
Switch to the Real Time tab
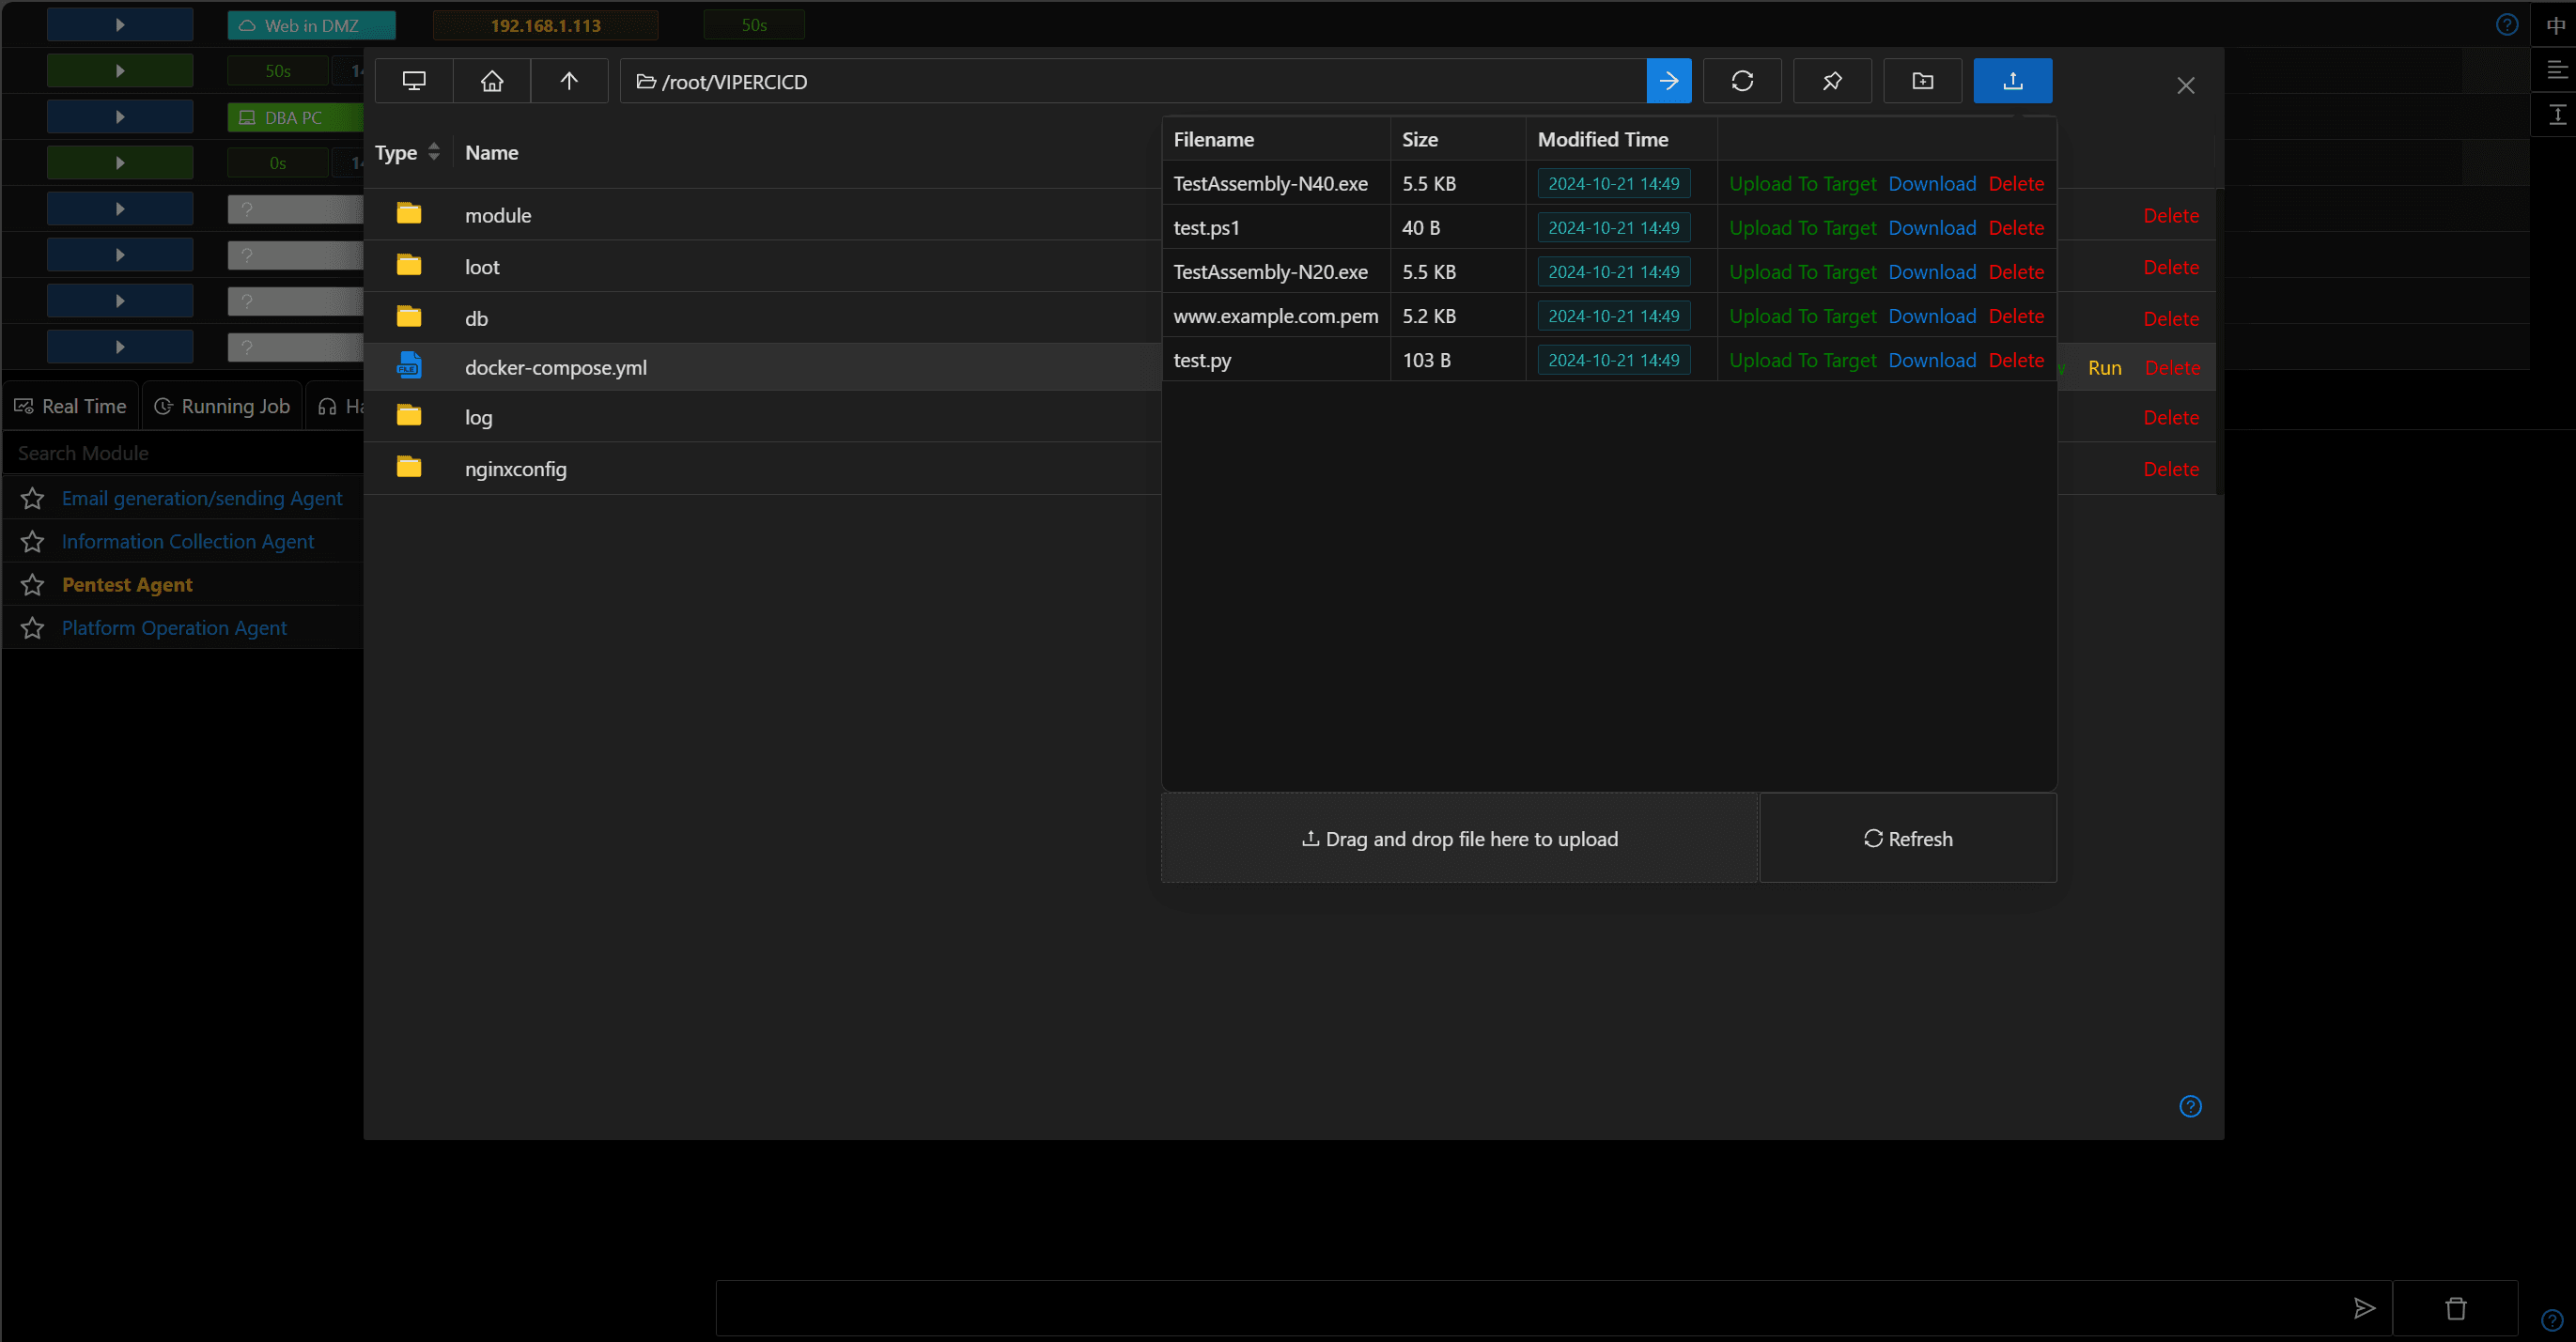(x=71, y=406)
